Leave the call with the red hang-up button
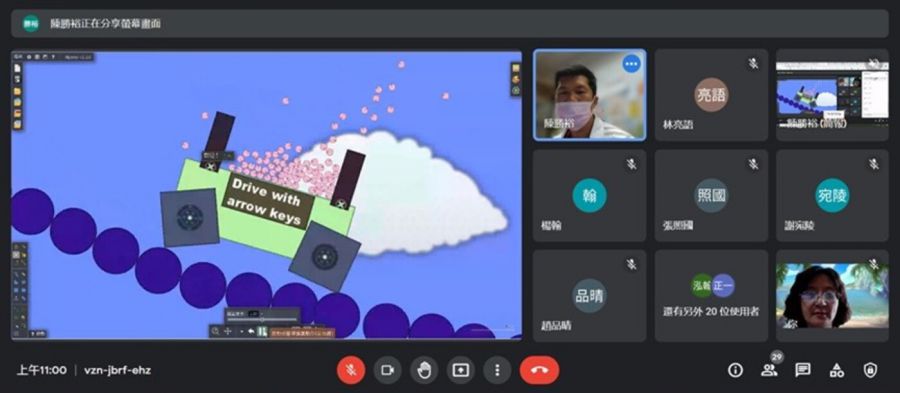 tap(539, 370)
